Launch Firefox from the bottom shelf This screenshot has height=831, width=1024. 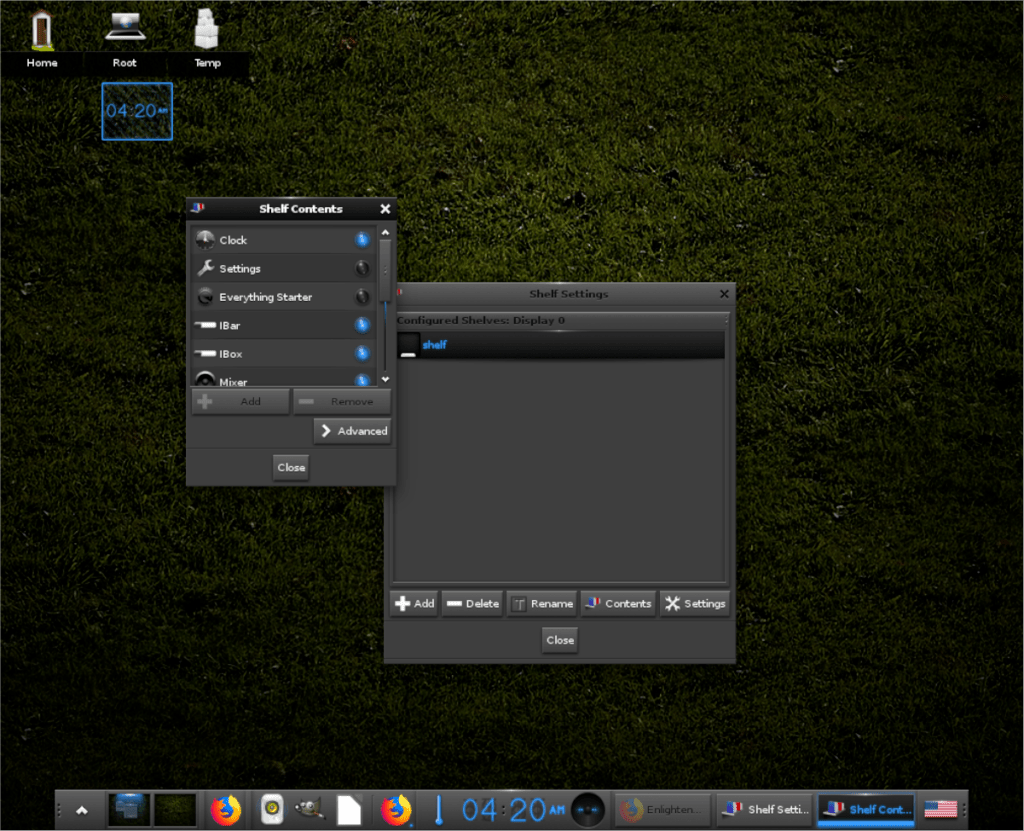(x=226, y=809)
